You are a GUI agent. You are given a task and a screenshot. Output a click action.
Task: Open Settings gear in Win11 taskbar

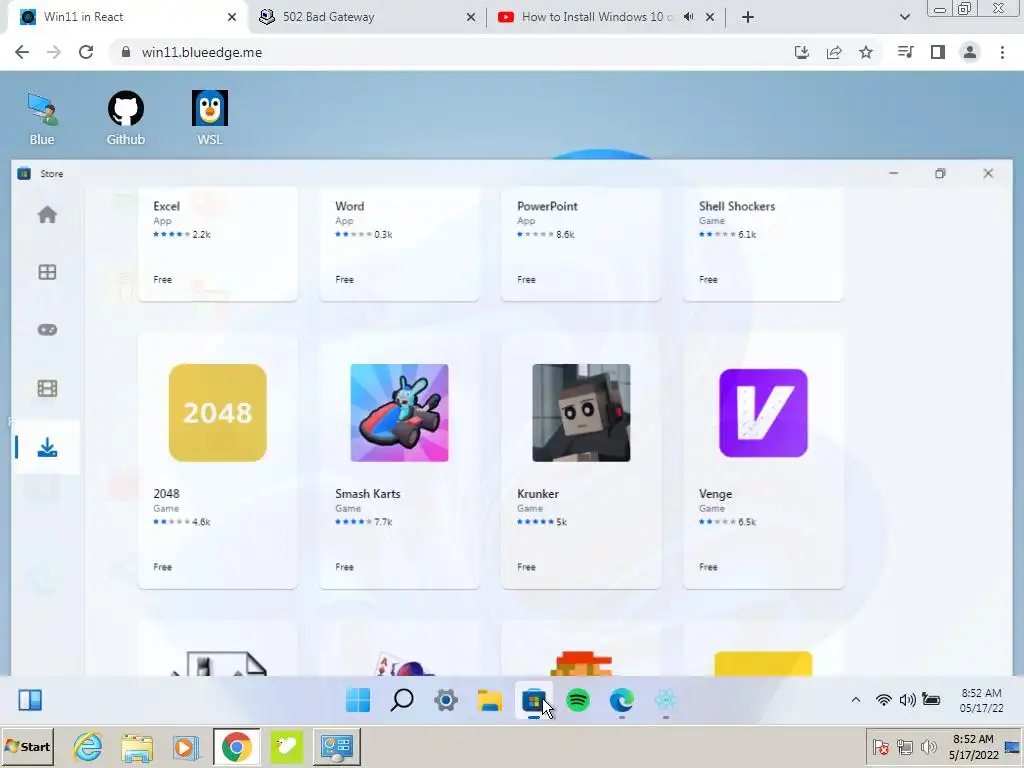[446, 700]
